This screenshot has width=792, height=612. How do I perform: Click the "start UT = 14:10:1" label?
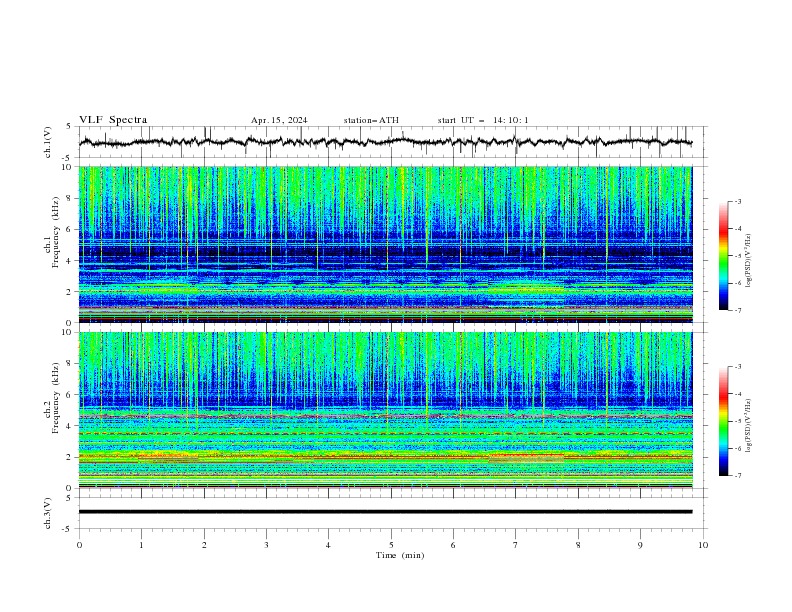tap(483, 120)
